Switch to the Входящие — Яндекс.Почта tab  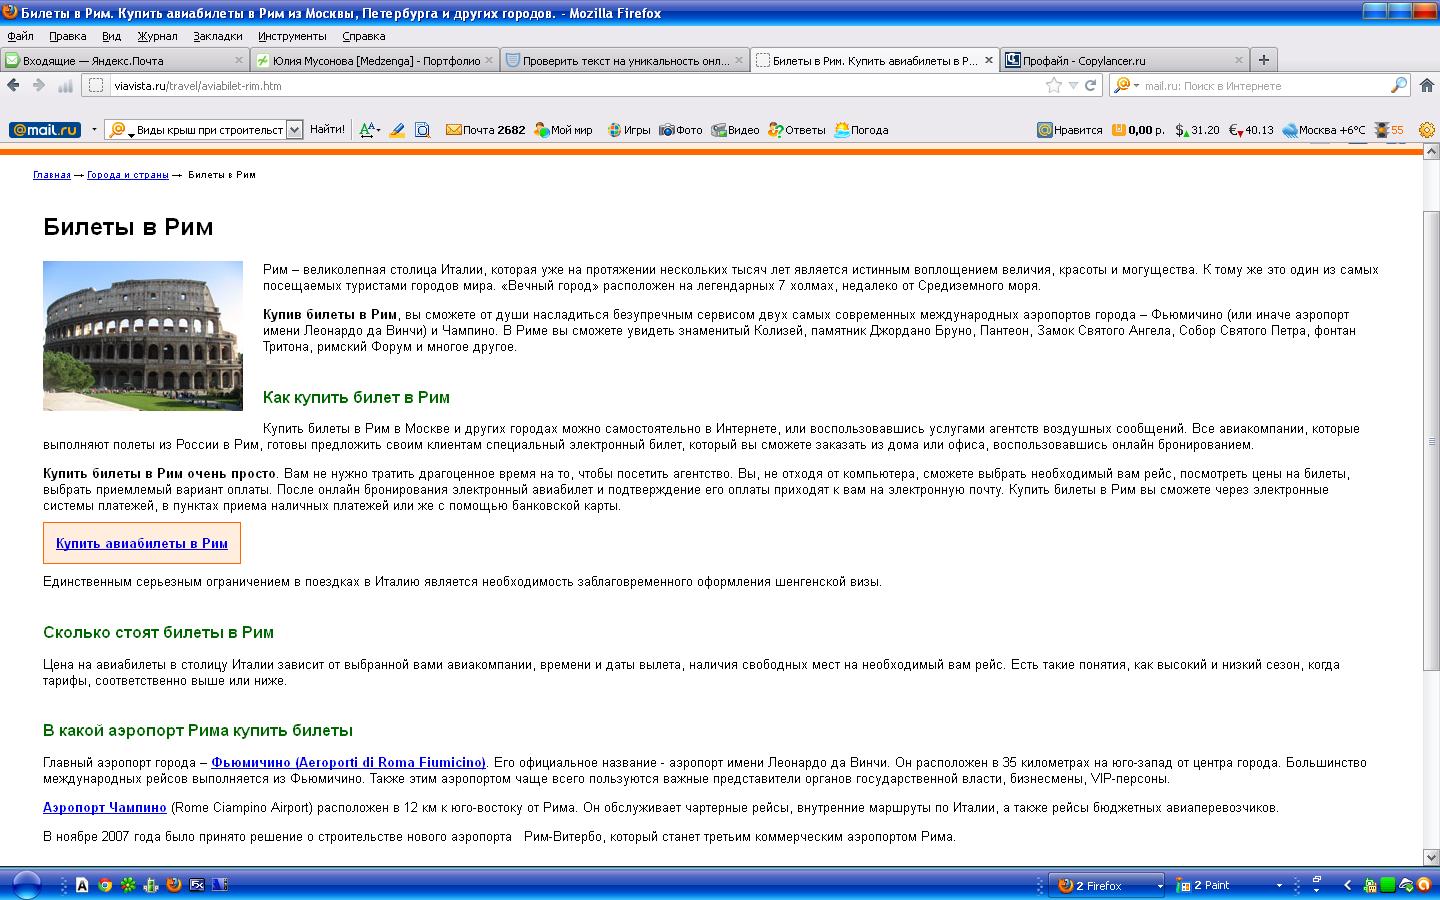pos(125,60)
